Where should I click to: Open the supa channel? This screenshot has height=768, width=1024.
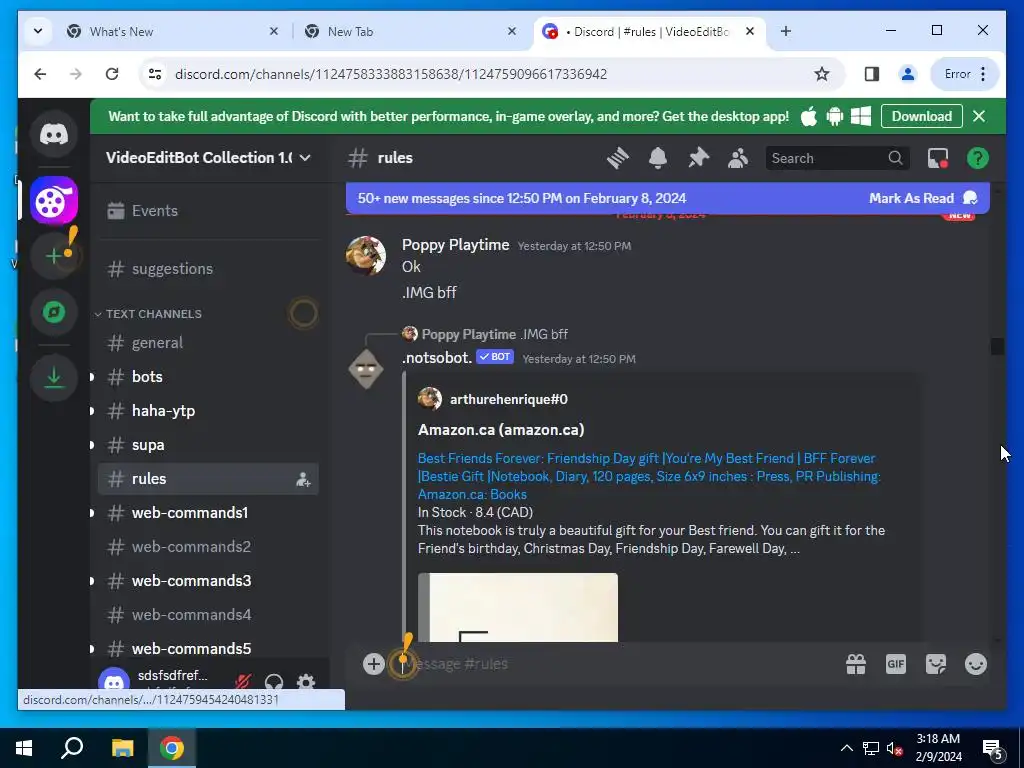coord(208,445)
